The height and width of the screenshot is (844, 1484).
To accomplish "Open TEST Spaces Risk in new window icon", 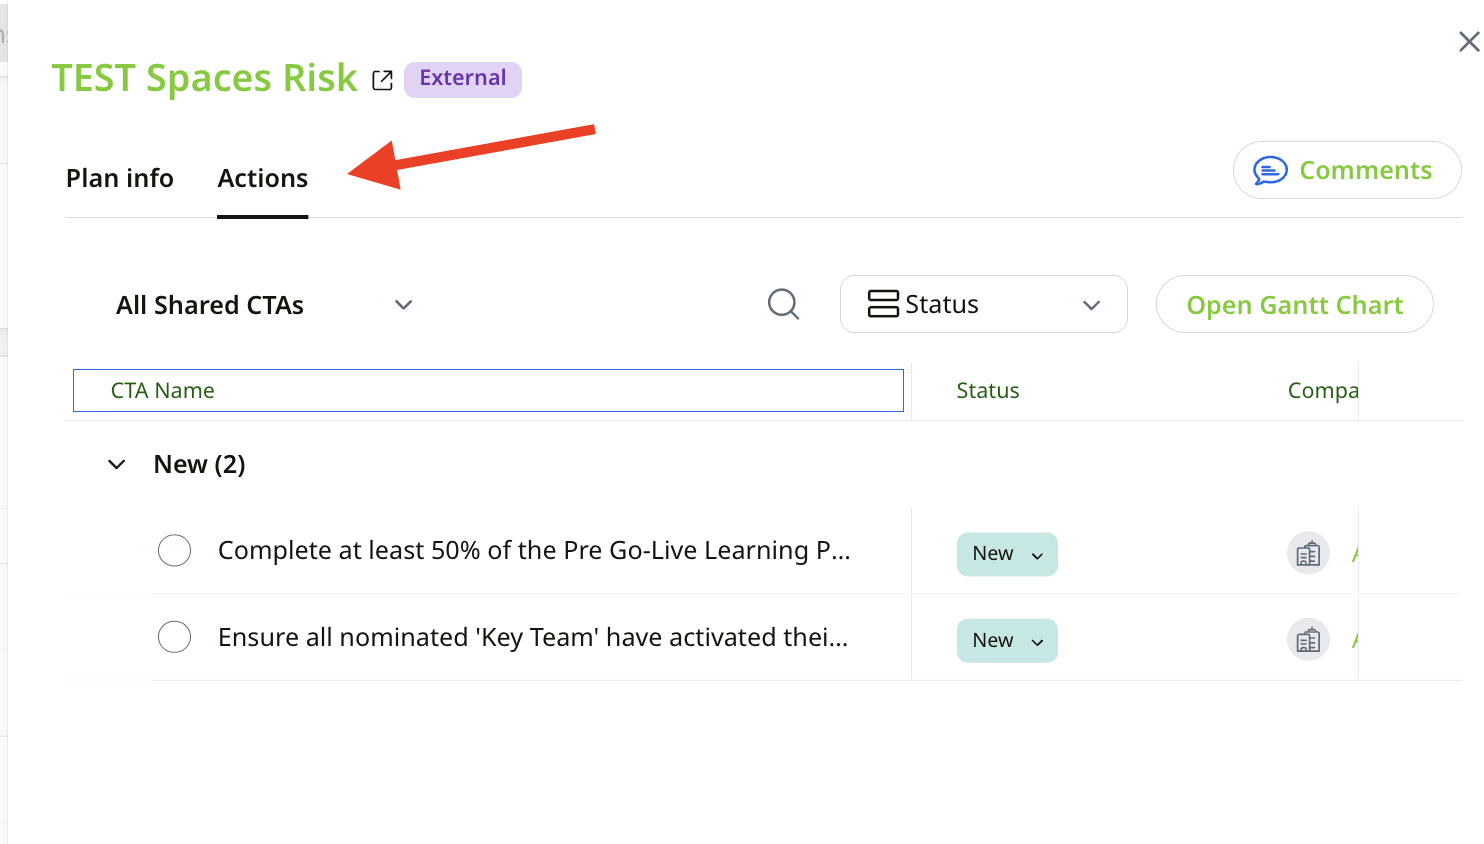I will tap(382, 80).
